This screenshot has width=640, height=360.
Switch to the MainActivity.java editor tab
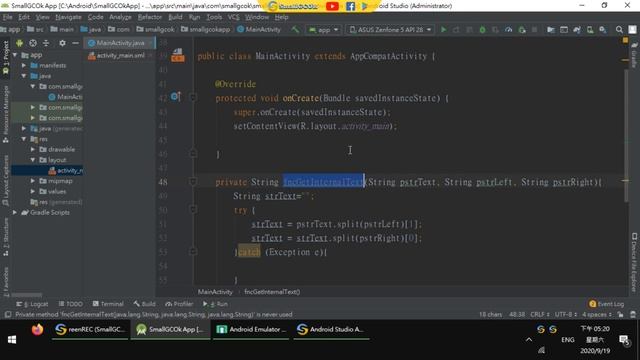[119, 43]
